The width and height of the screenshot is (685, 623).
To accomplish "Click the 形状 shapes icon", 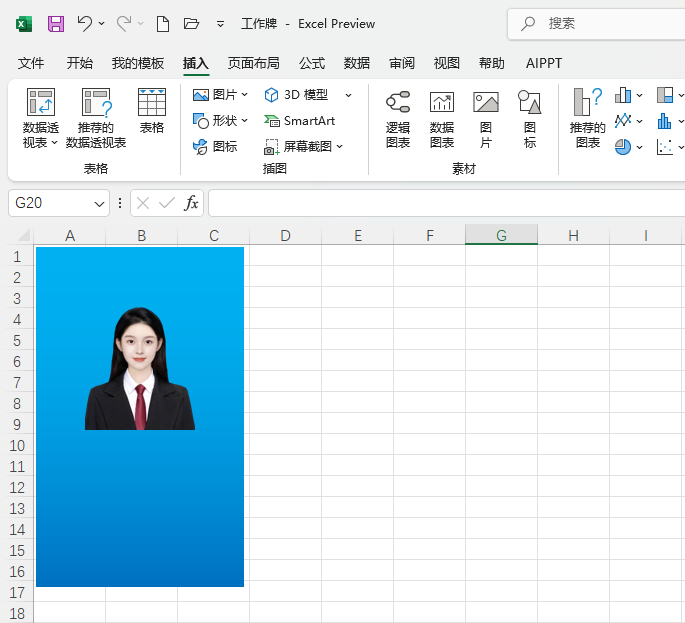I will (x=201, y=121).
